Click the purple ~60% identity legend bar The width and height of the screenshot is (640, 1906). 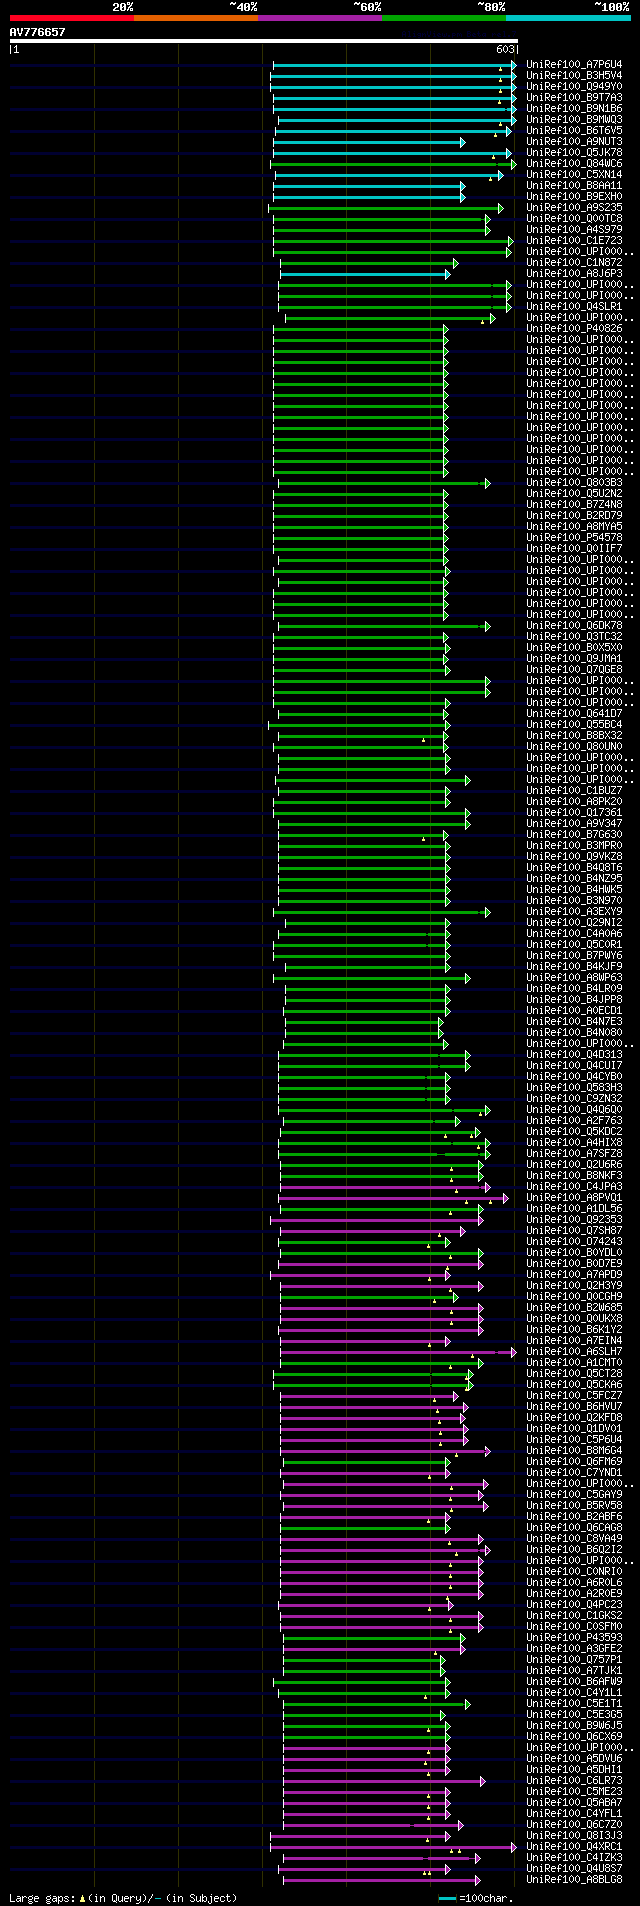[319, 17]
